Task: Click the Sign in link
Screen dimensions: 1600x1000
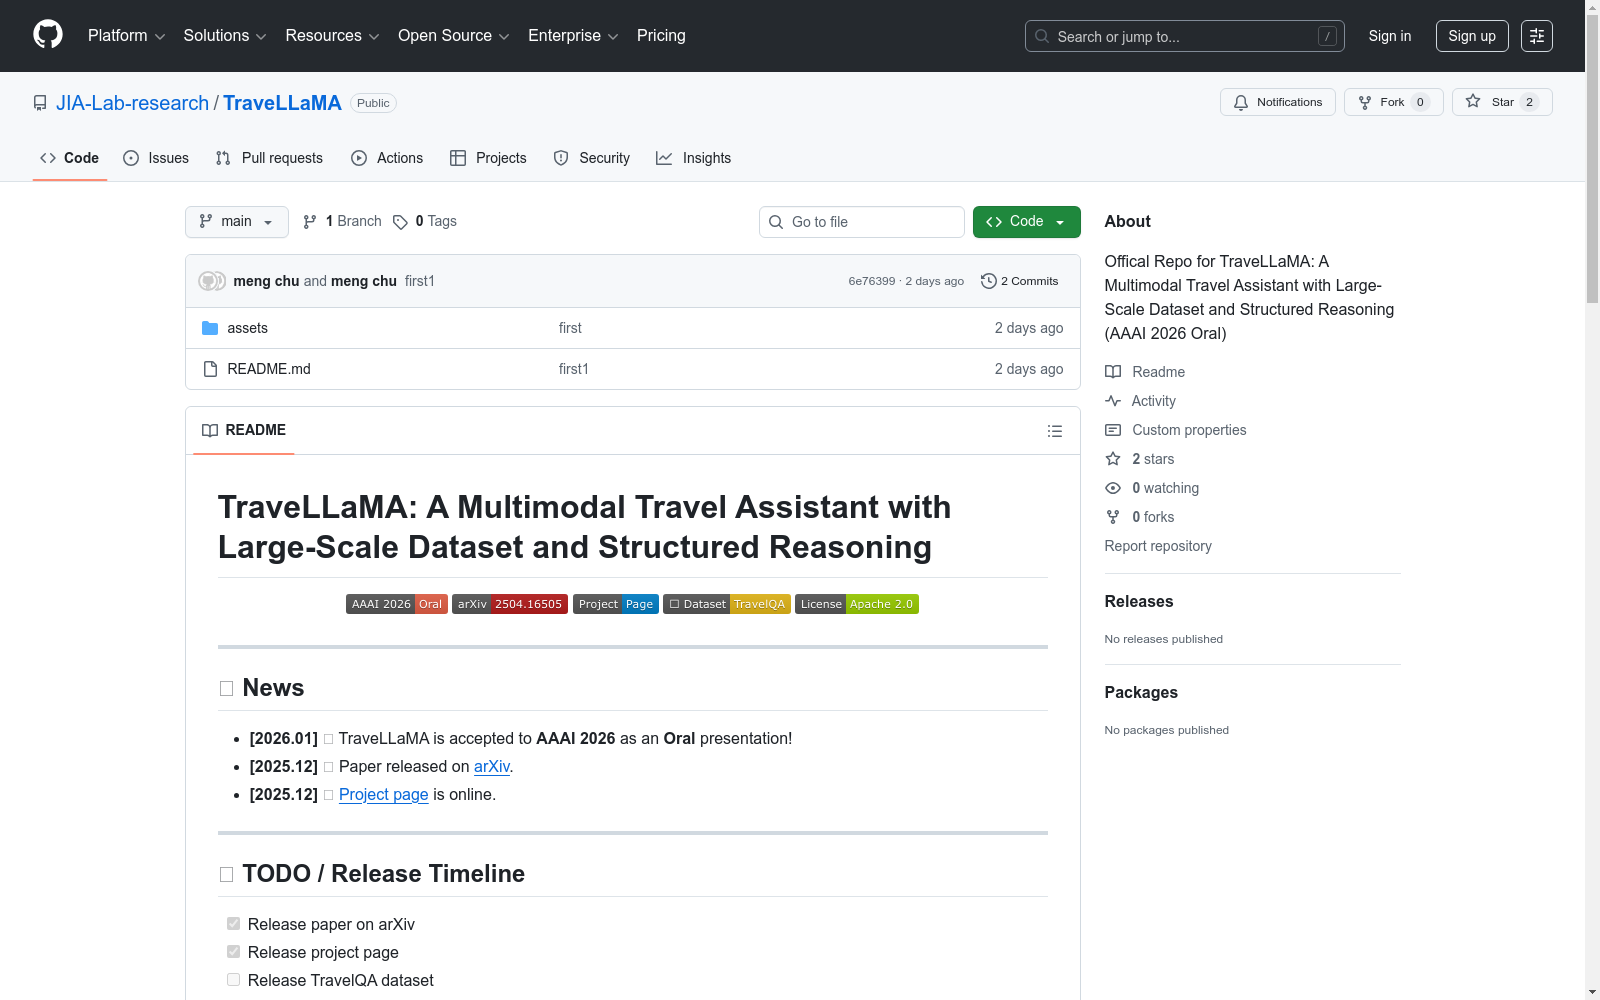Action: (x=1390, y=36)
